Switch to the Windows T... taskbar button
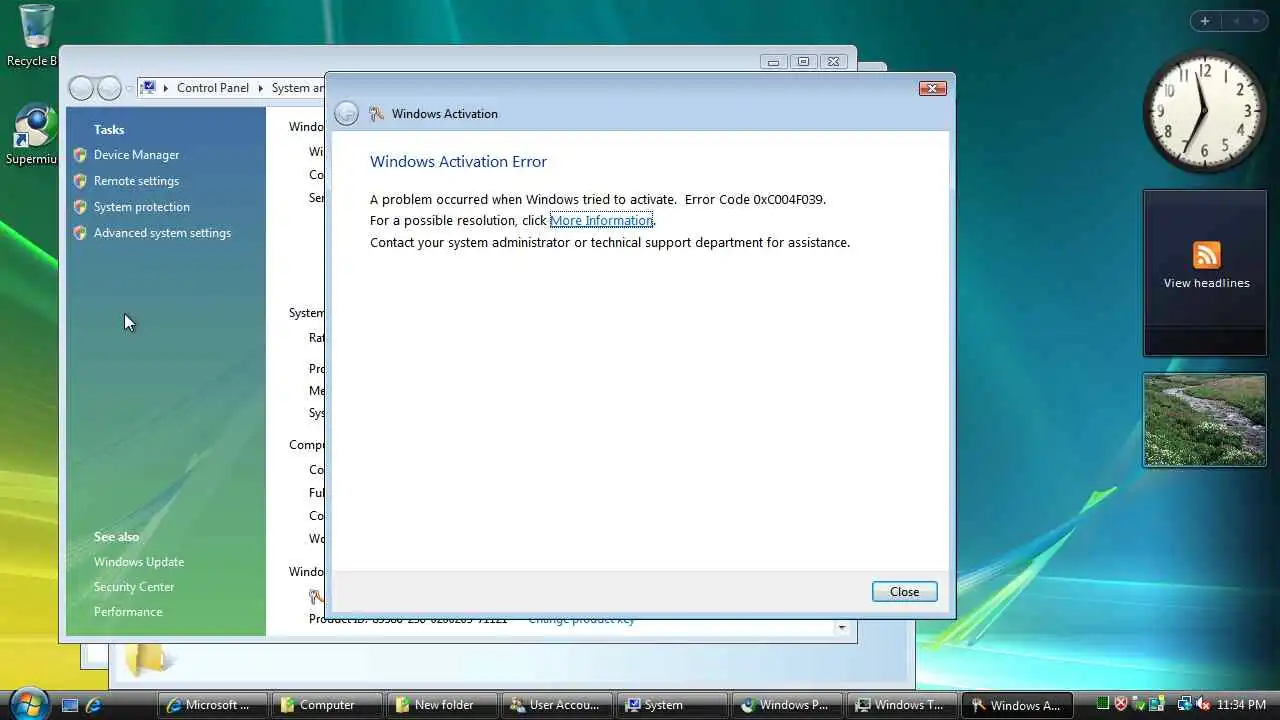The height and width of the screenshot is (720, 1280). coord(902,705)
